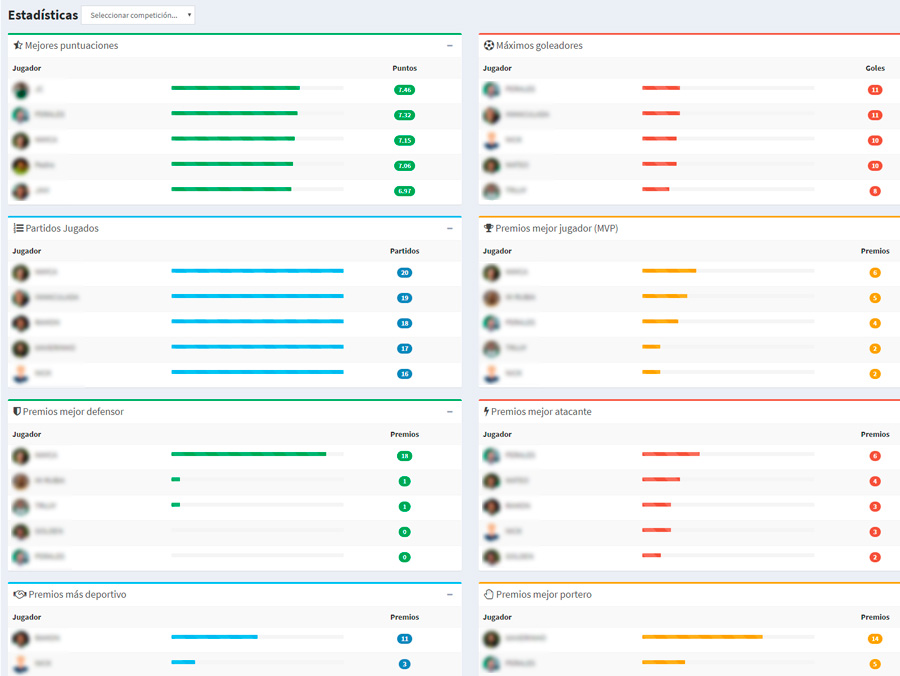Image resolution: width=900 pixels, height=676 pixels.
Task: Click the star icon beside Mejores puntuaciones
Action: 18,46
